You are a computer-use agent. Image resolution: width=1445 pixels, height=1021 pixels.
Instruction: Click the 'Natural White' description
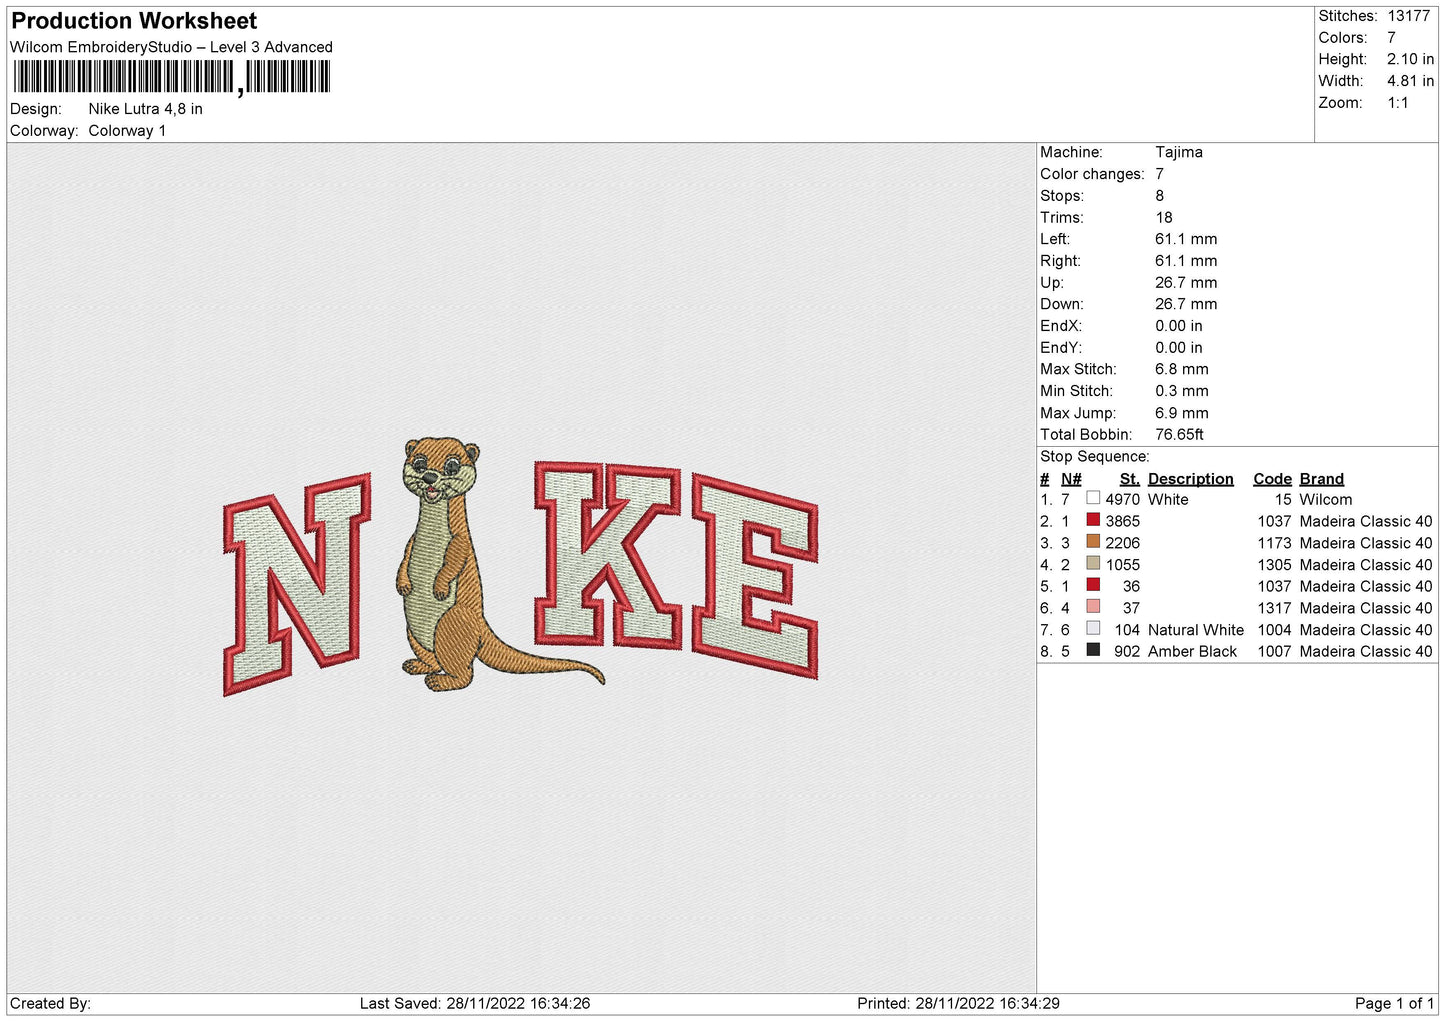(x=1196, y=630)
